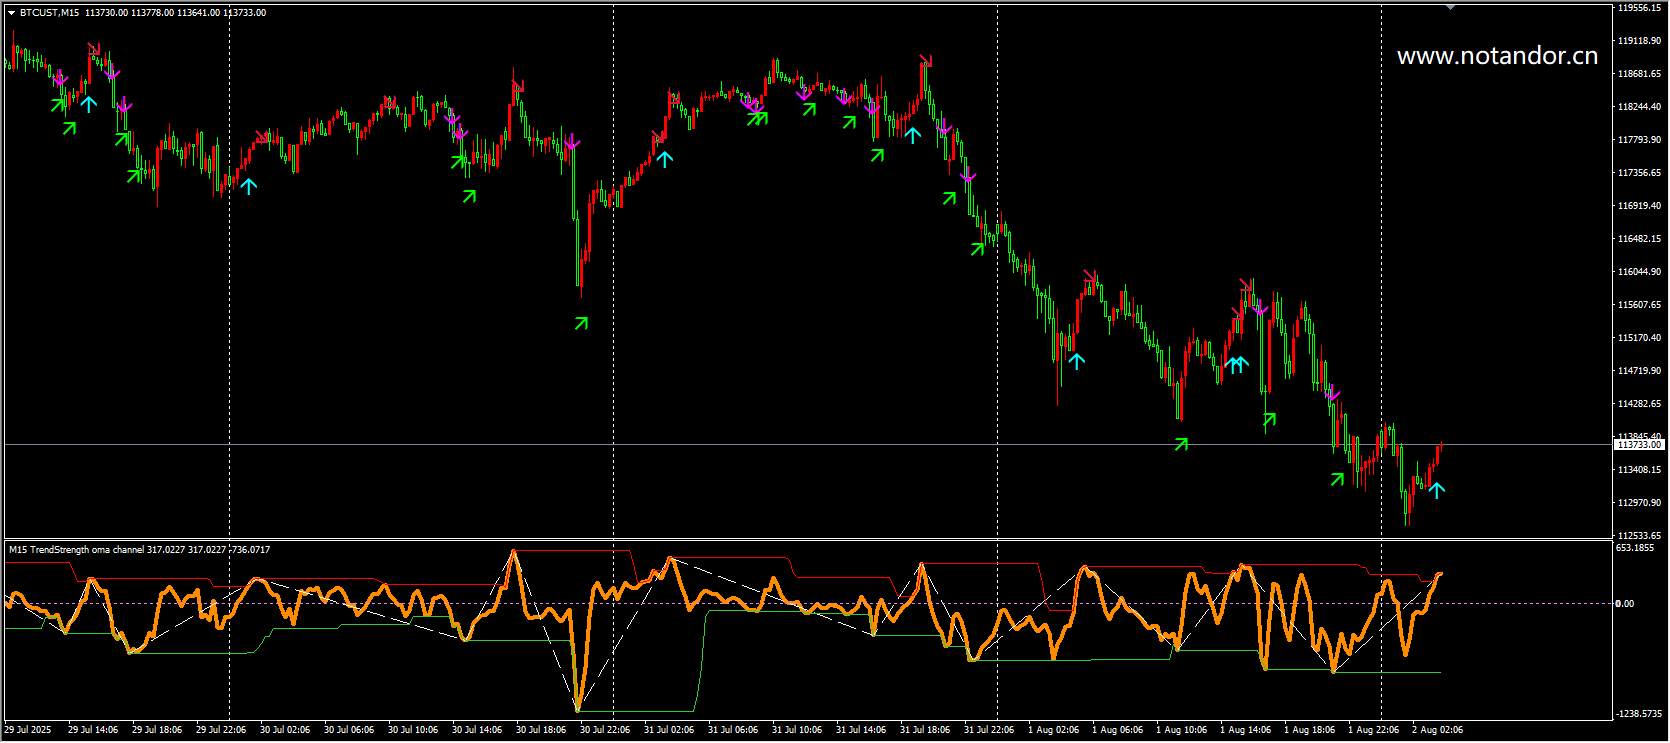Click price scale value 115607.65
1670x743 pixels.
click(1640, 305)
